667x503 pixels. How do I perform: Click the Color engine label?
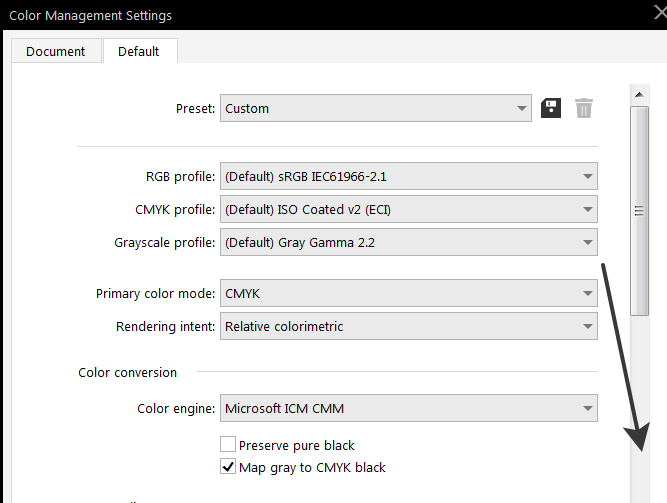176,409
